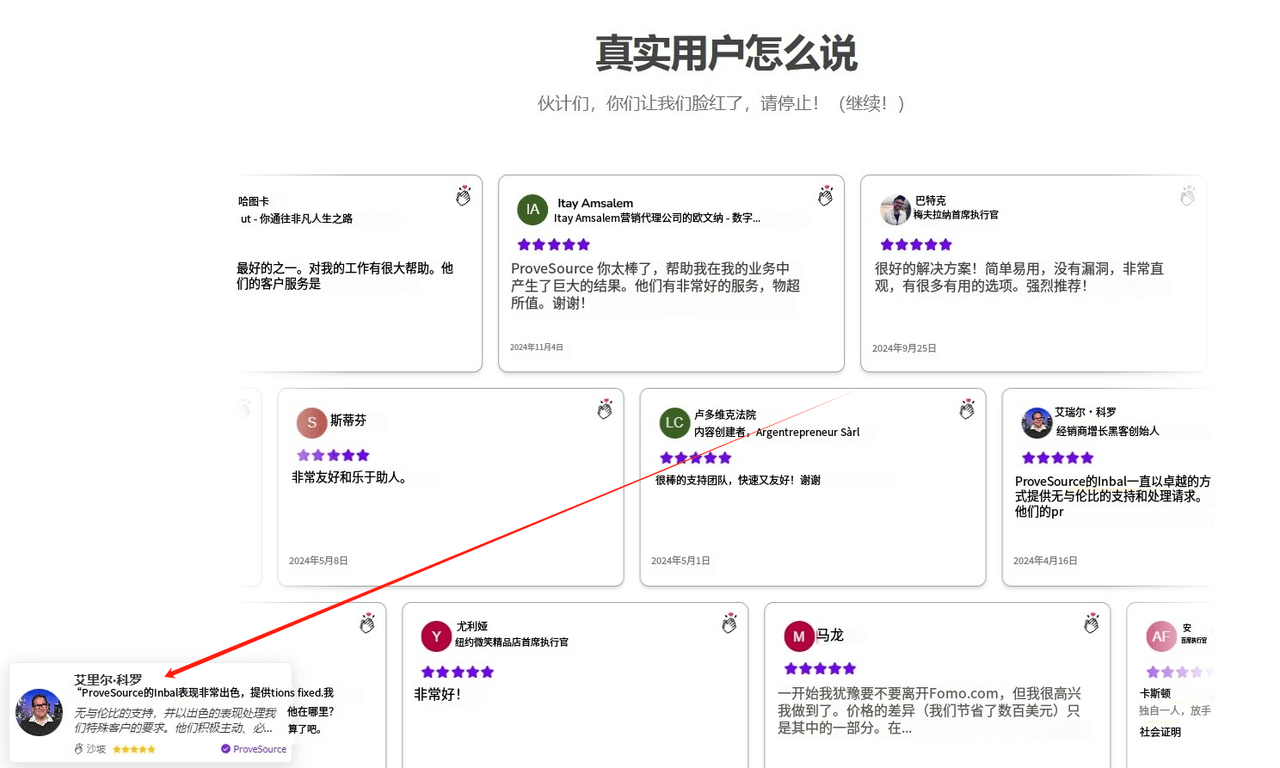Click the clap icon on 斯蒂芬's card
Screen dimensions: 1280x768
coord(605,409)
